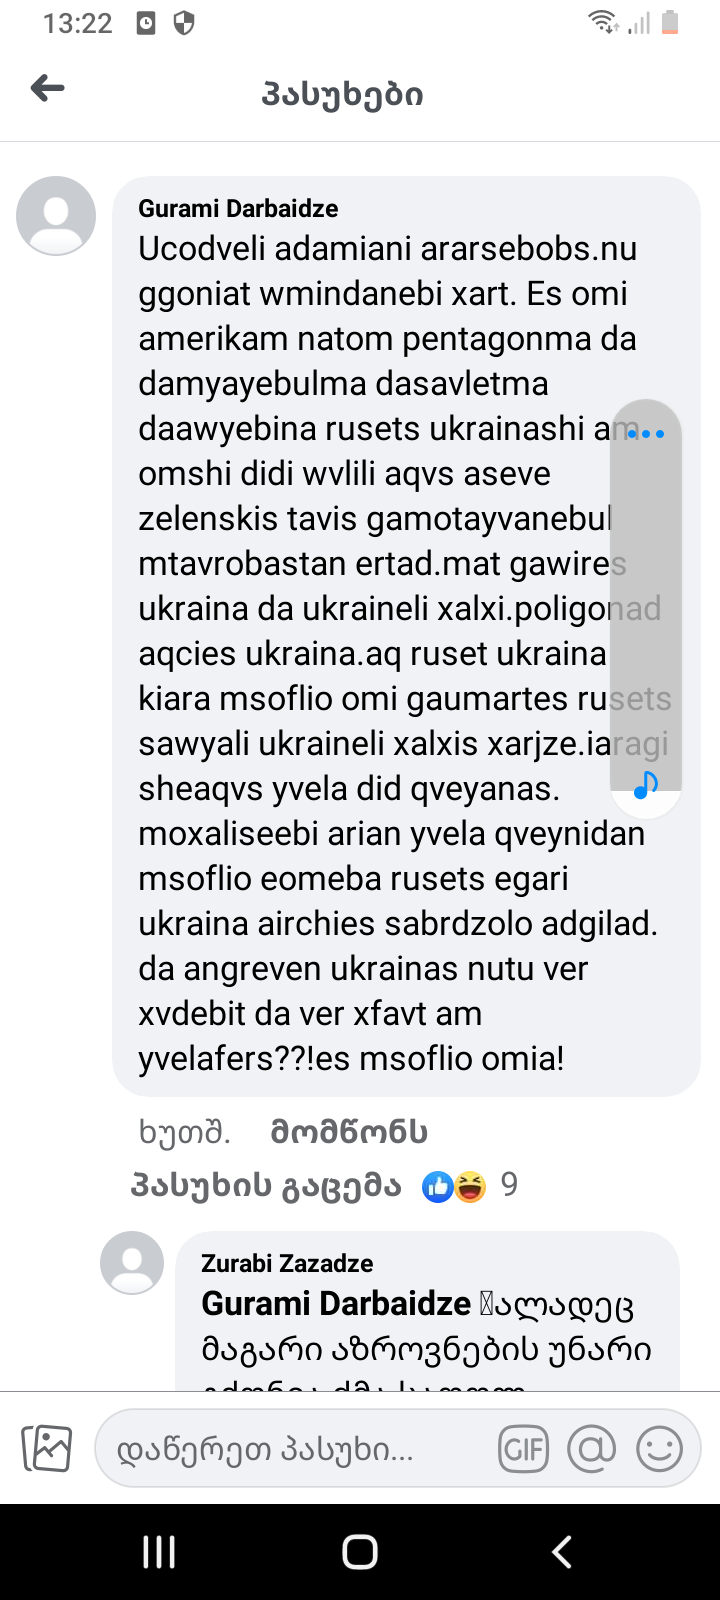Open the emoji smiley picker
Viewport: 720px width, 1600px height.
coord(660,1448)
